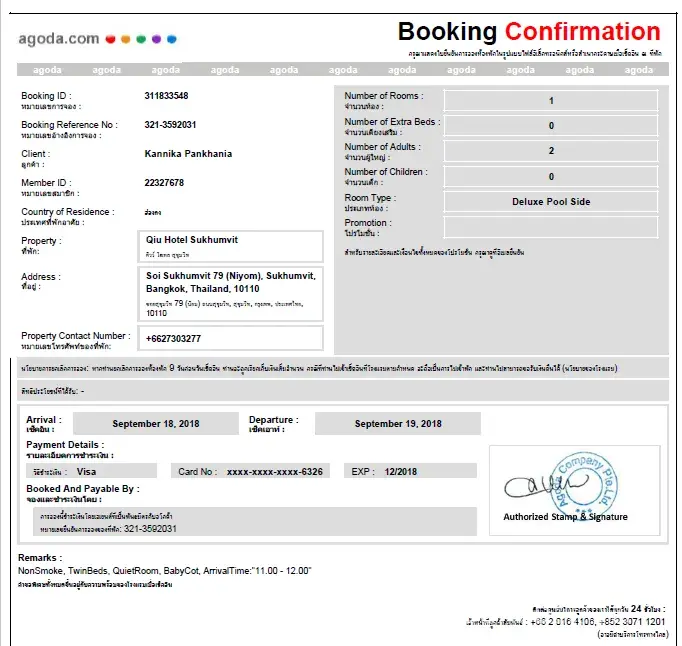Click the Promotion label

(x=368, y=223)
